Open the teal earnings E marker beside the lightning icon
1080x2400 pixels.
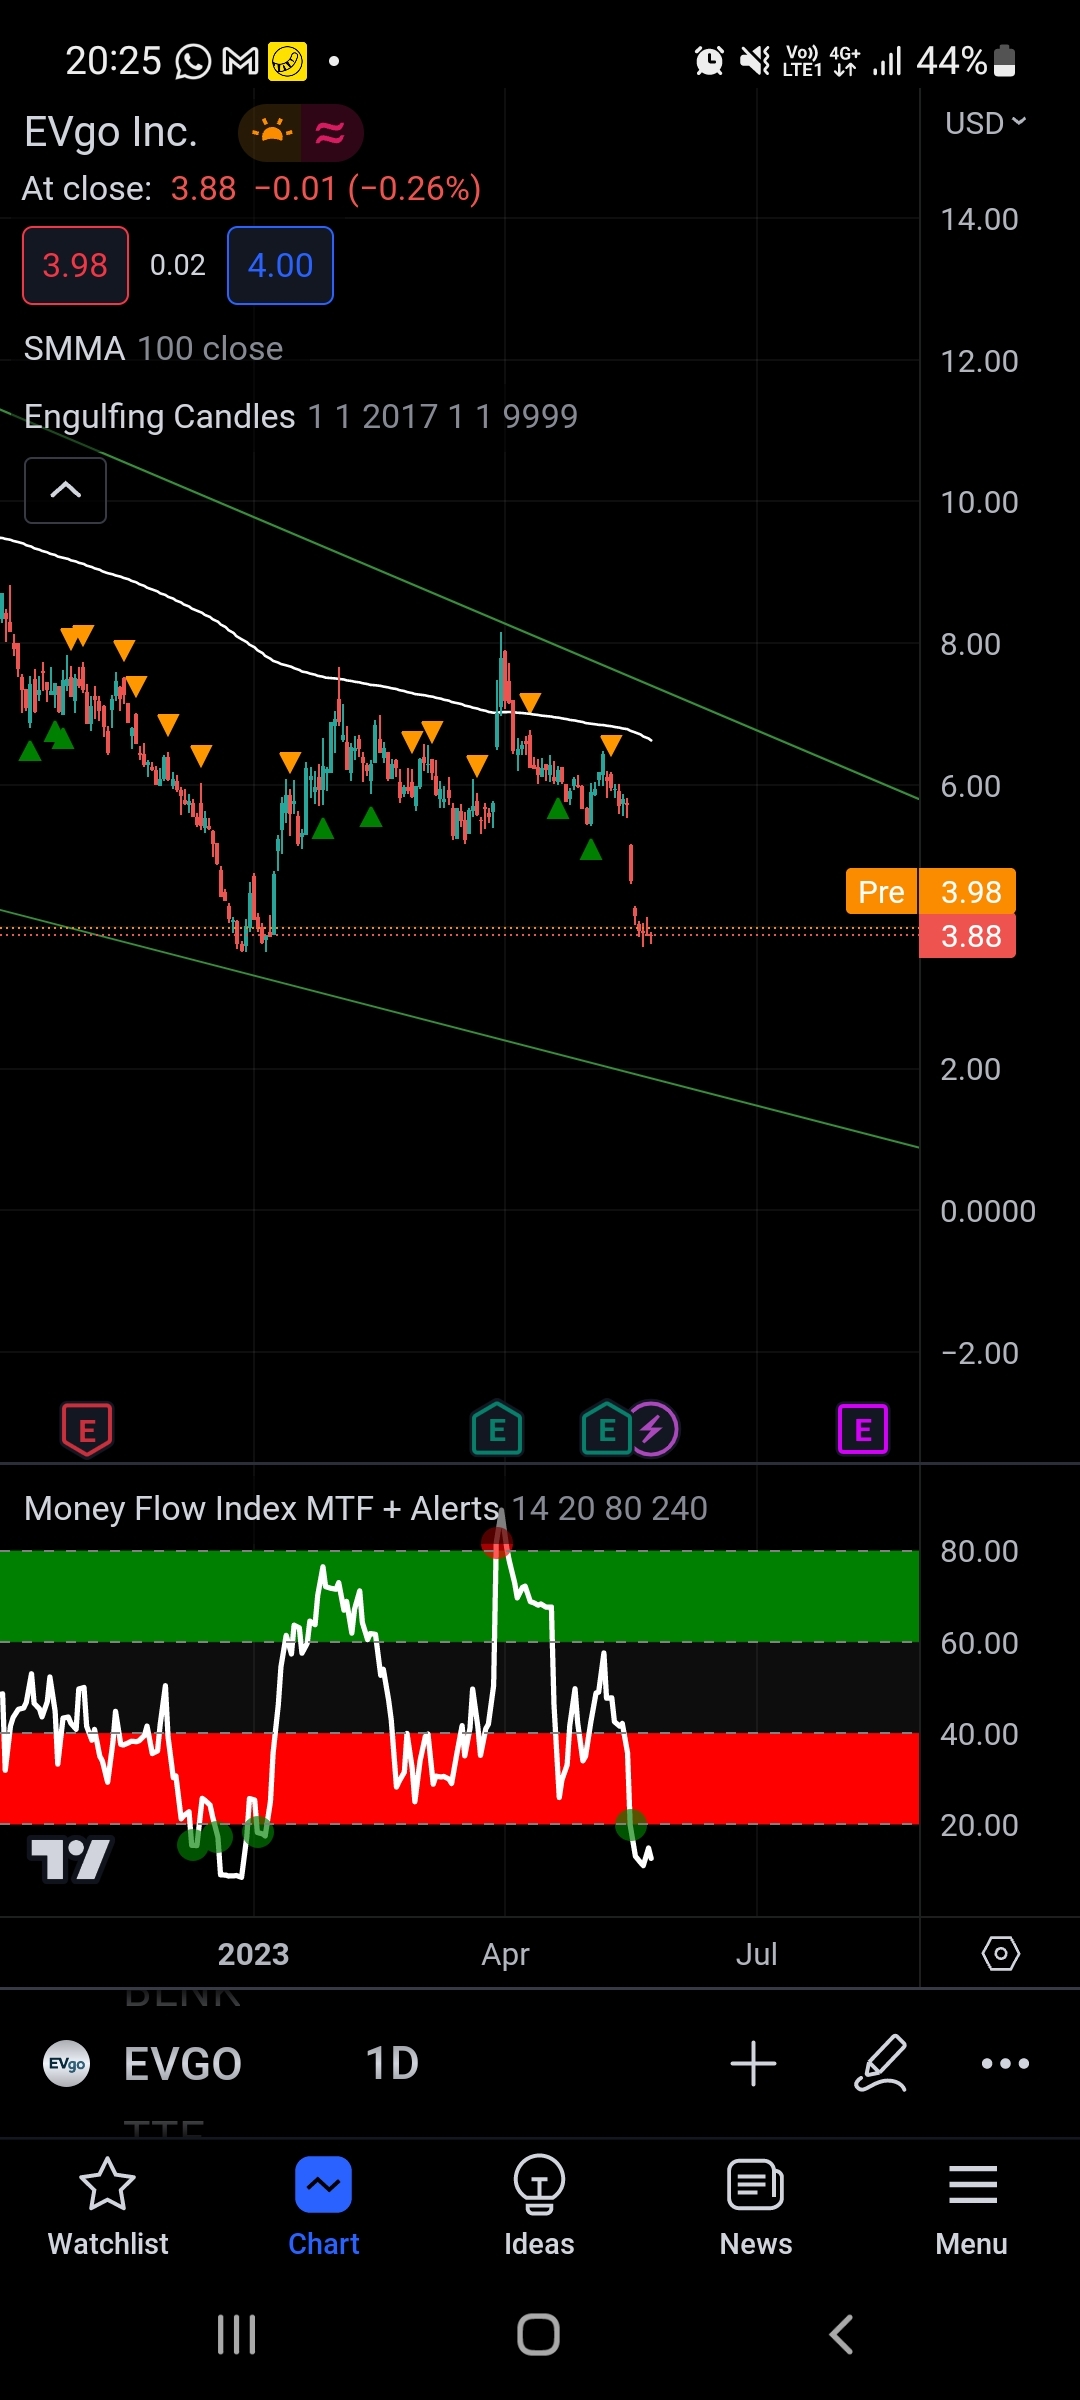pos(606,1429)
